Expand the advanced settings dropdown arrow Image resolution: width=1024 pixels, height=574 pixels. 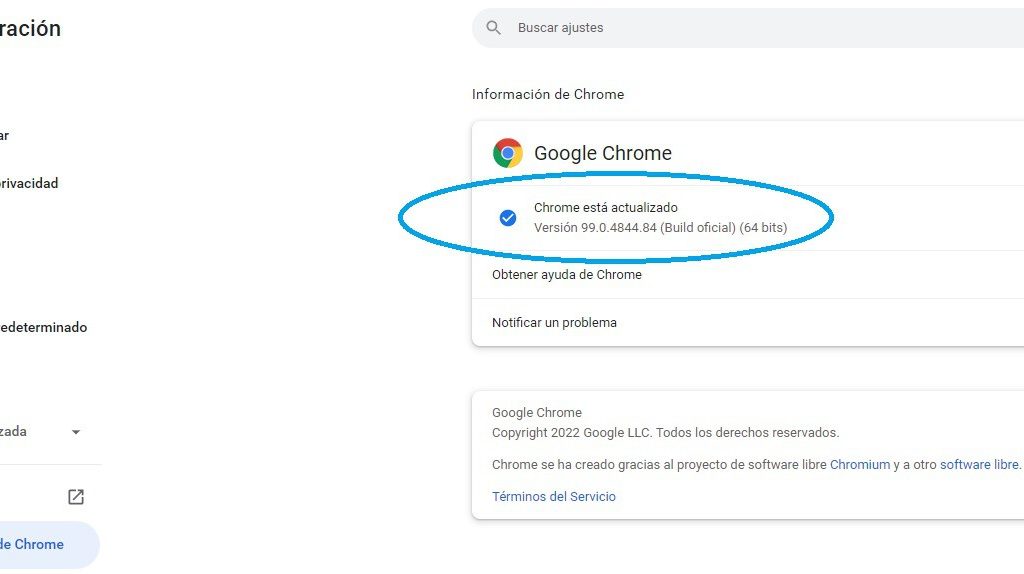click(x=76, y=432)
